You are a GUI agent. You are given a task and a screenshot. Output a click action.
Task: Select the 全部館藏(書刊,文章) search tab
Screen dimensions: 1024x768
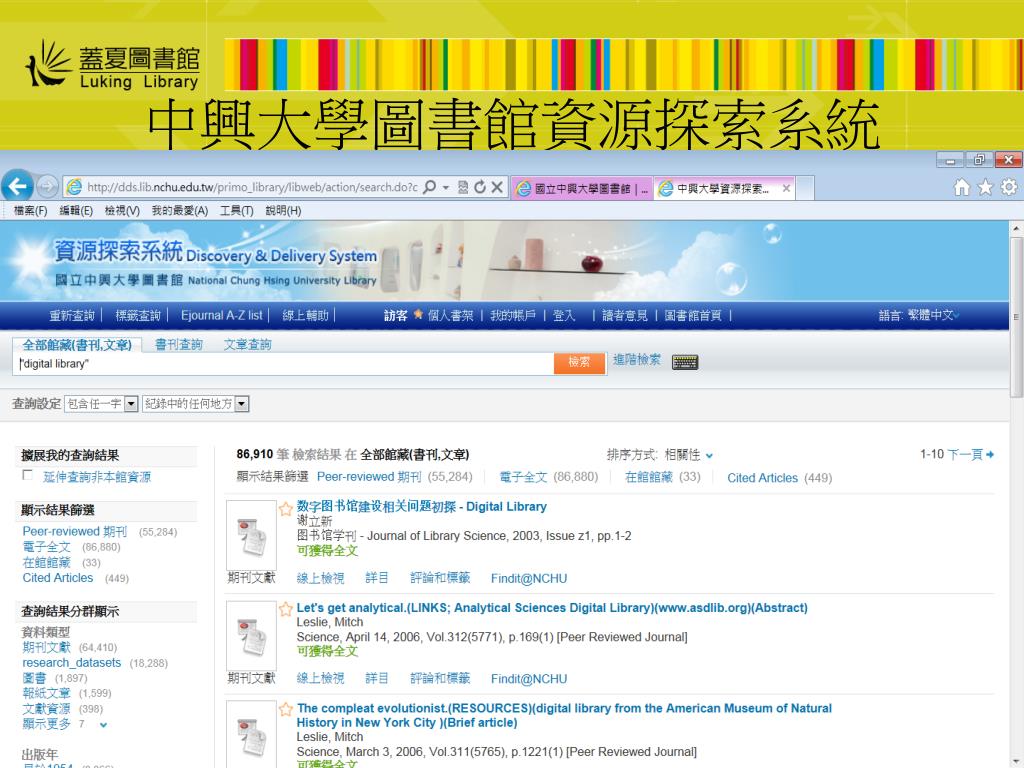click(77, 345)
